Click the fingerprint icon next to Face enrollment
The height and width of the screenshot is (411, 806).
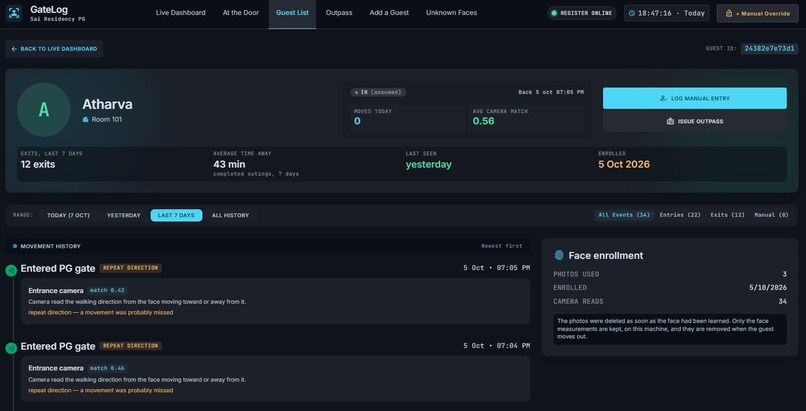tap(559, 255)
